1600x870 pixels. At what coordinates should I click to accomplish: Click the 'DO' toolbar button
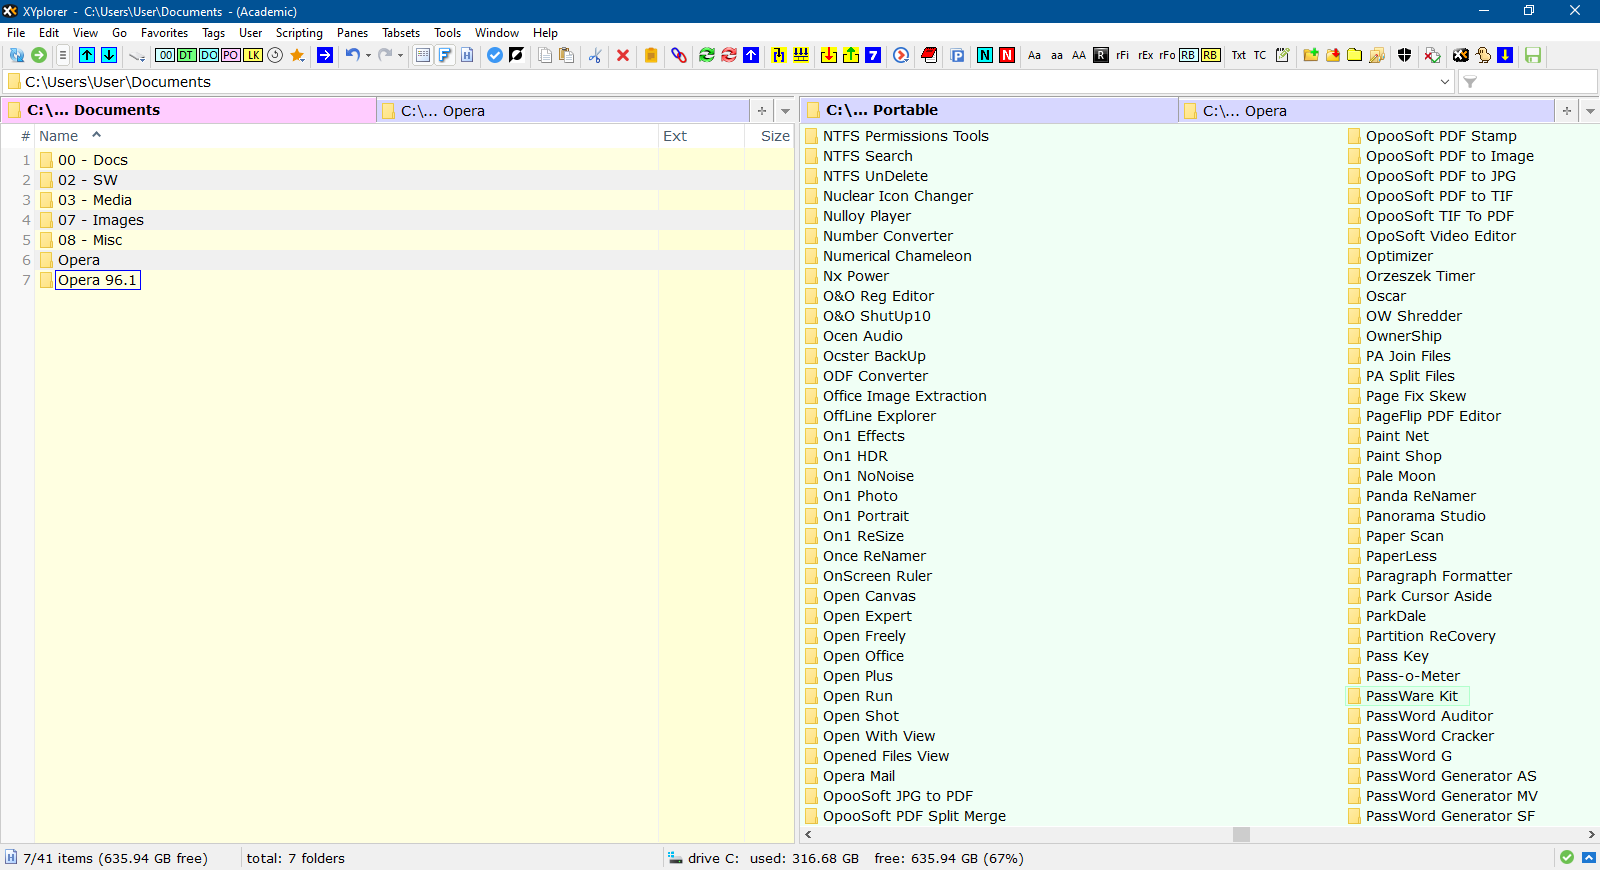[209, 55]
